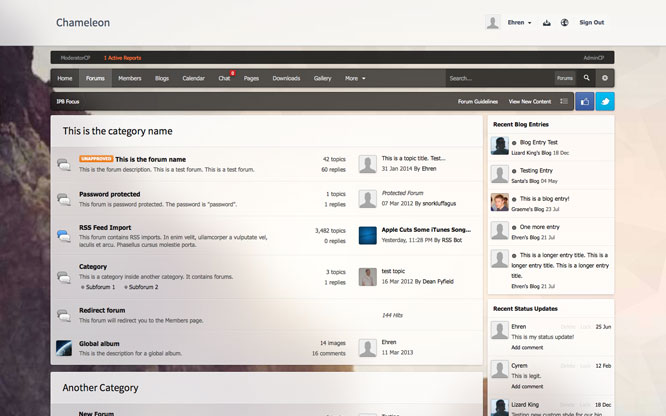
Task: Click the Global album forum icon
Action: pos(64,347)
